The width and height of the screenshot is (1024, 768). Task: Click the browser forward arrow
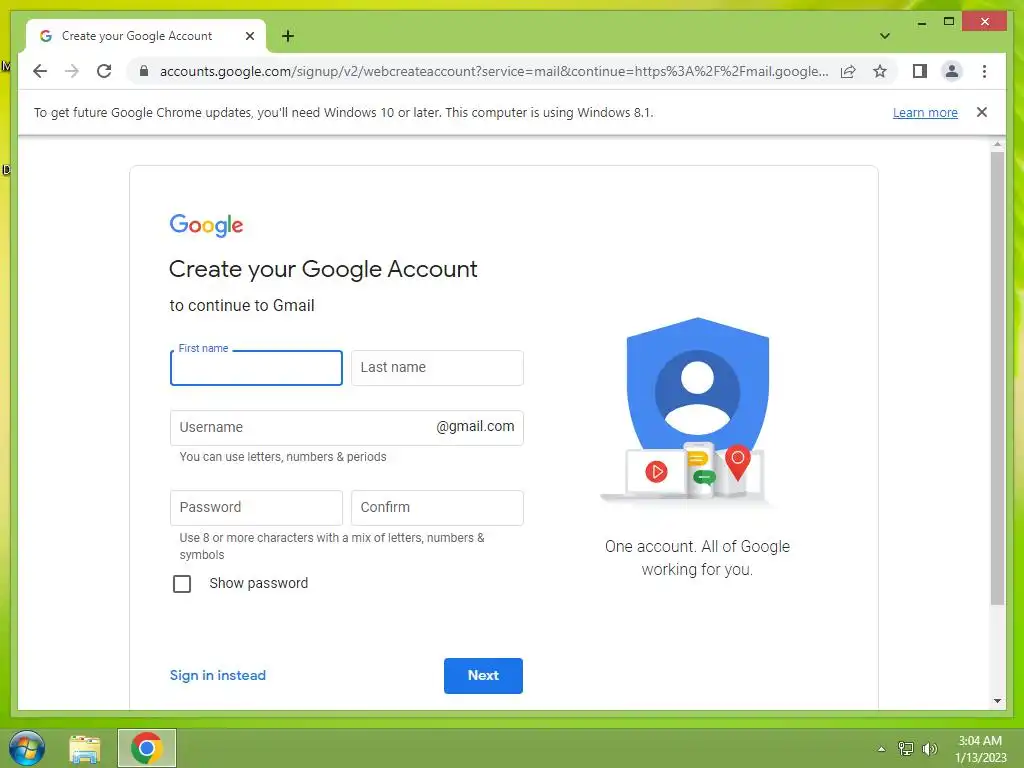[x=72, y=71]
